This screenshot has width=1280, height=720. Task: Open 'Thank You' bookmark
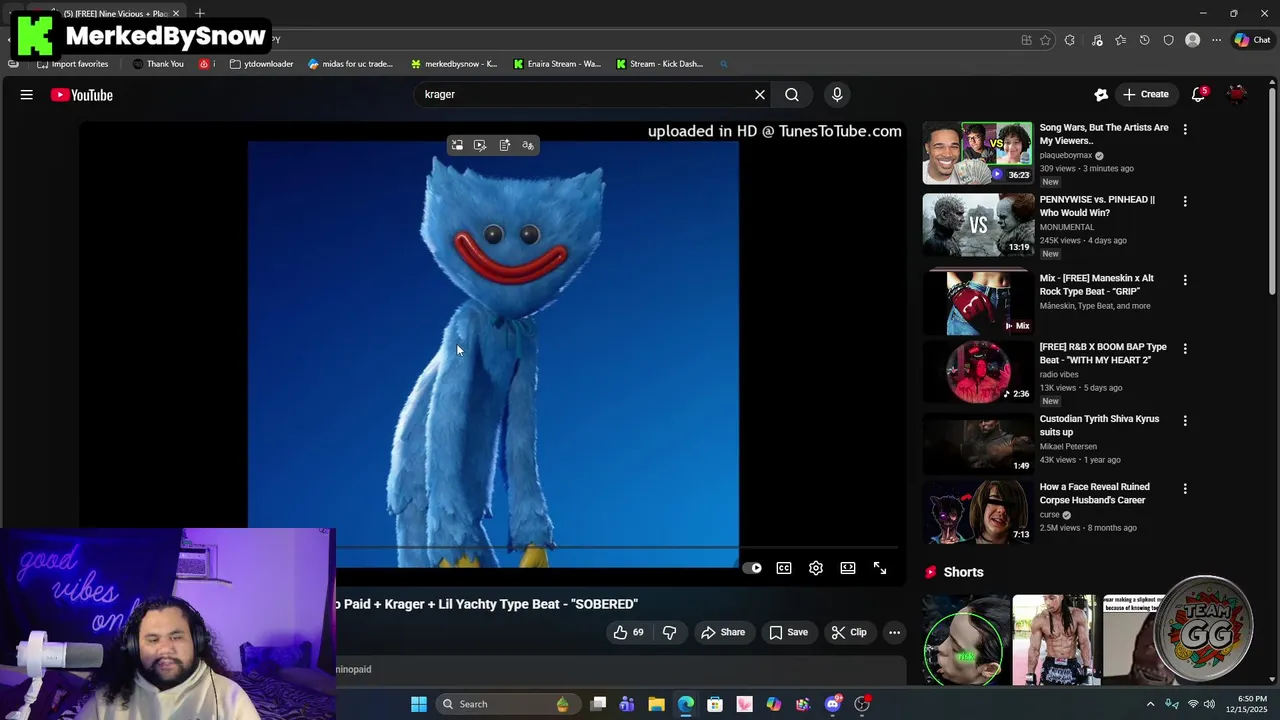(158, 64)
